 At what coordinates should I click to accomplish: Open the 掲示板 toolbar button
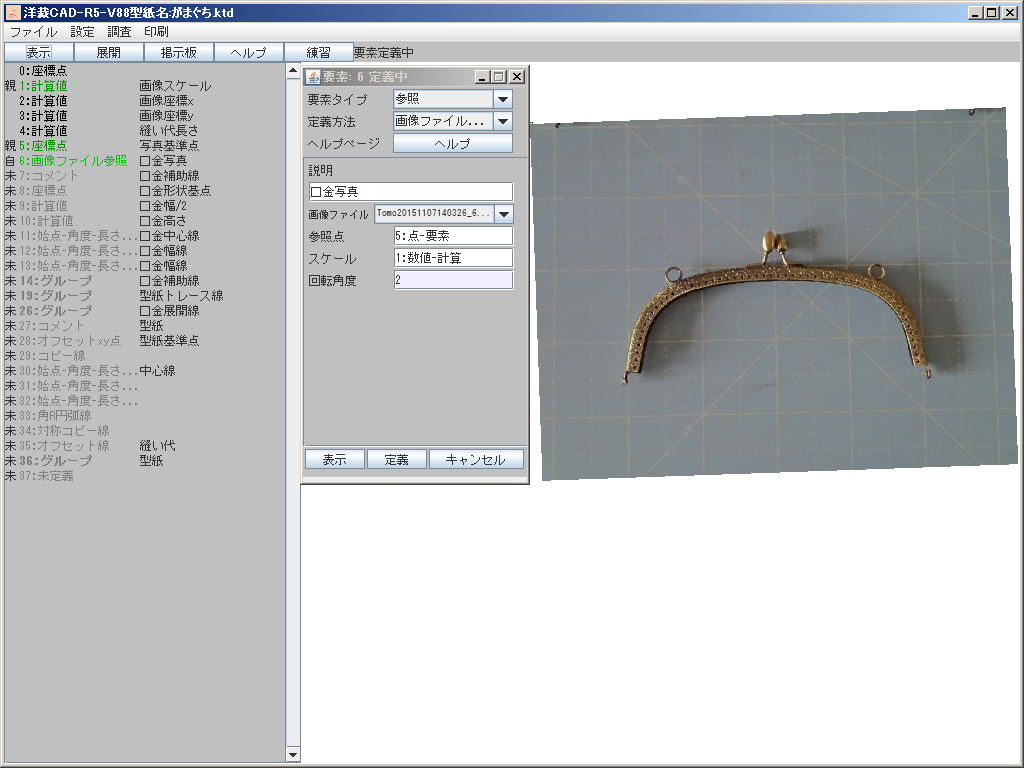coord(178,52)
